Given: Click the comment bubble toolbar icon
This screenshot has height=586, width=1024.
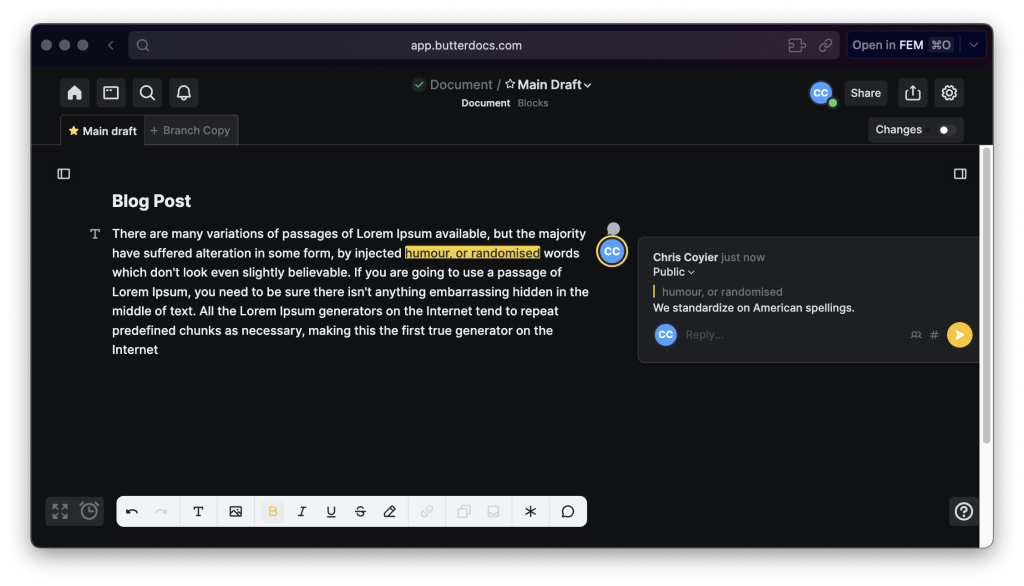Looking at the screenshot, I should tap(567, 511).
